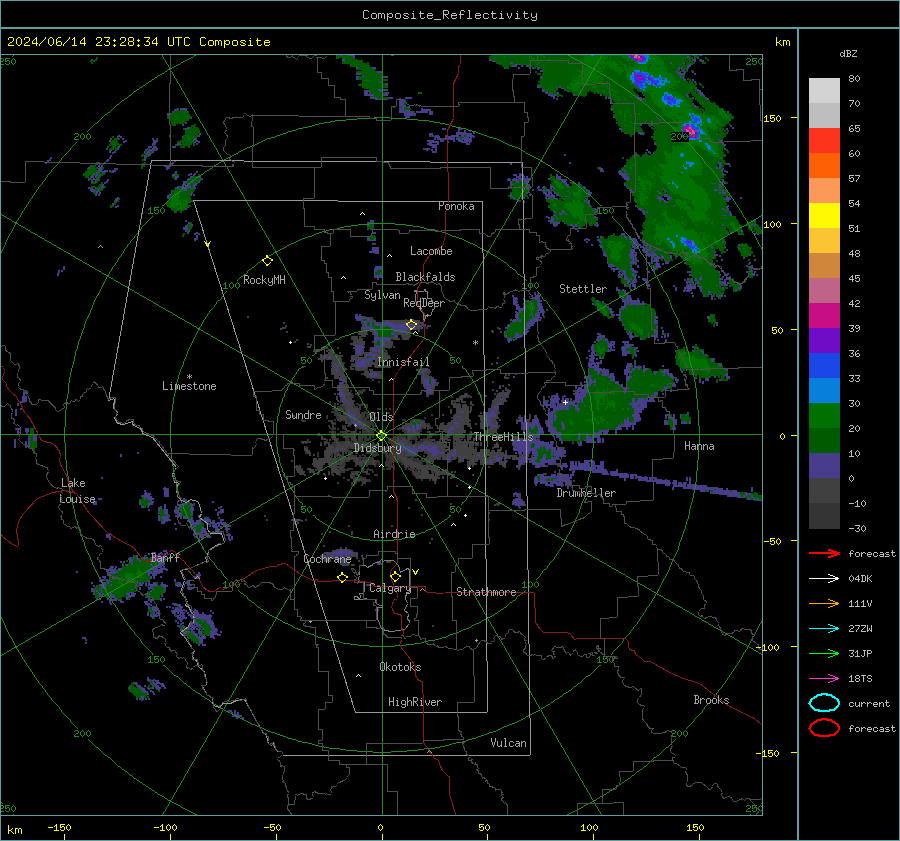Click the magenta 18TS arrow legend icon

coord(824,679)
